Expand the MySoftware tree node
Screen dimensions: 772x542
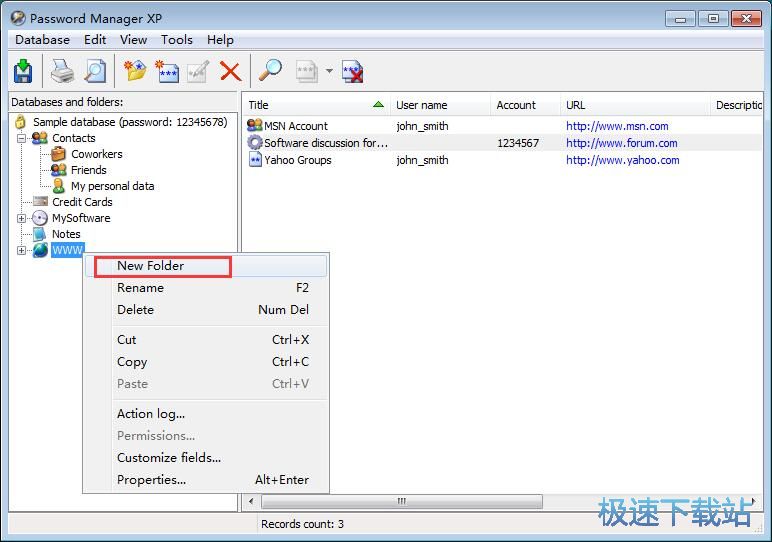(22, 218)
